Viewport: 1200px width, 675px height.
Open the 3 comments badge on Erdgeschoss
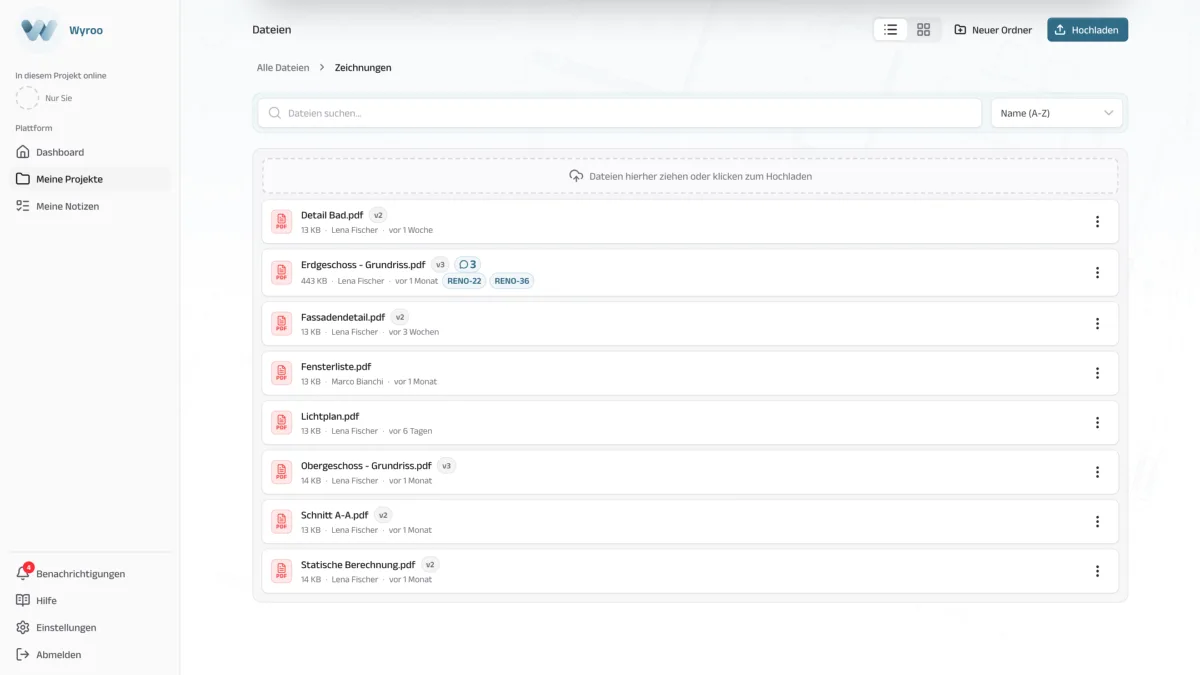[467, 265]
